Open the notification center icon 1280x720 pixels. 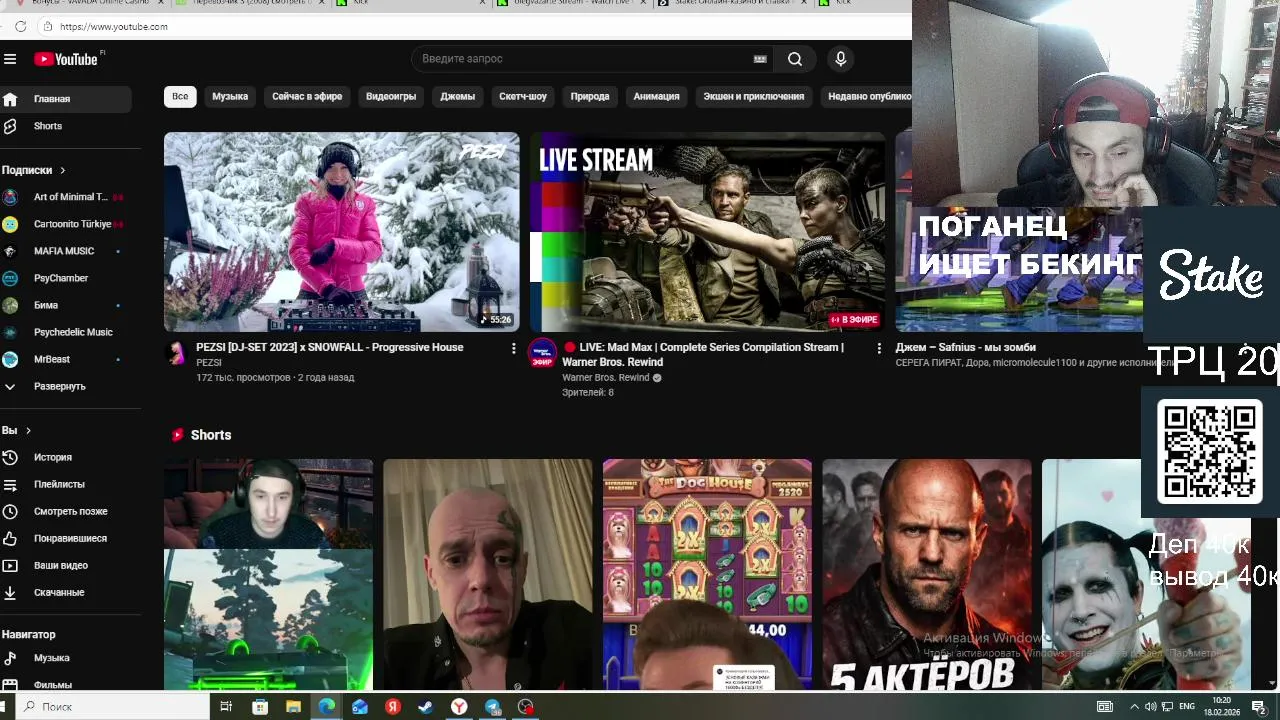point(1259,707)
